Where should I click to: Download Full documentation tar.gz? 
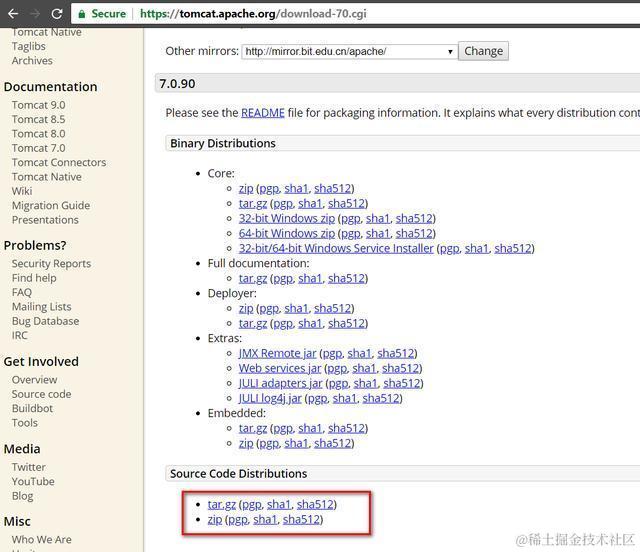253,278
